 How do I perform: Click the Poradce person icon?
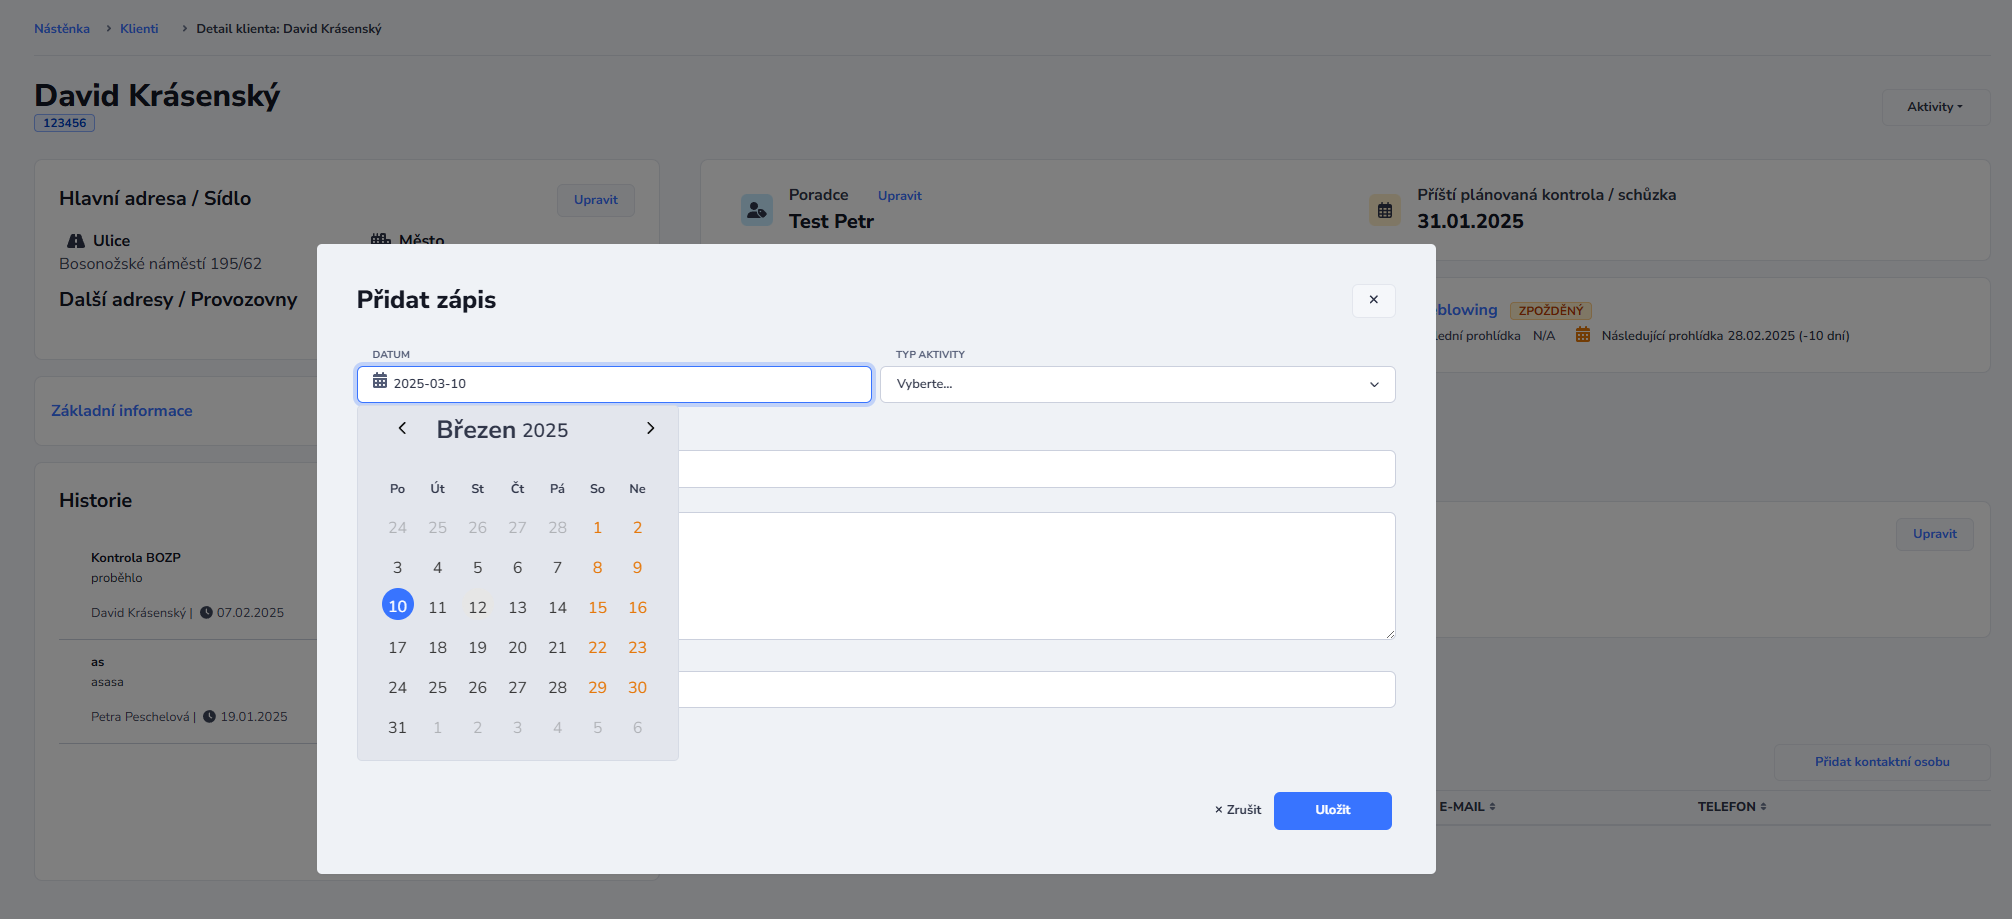757,210
